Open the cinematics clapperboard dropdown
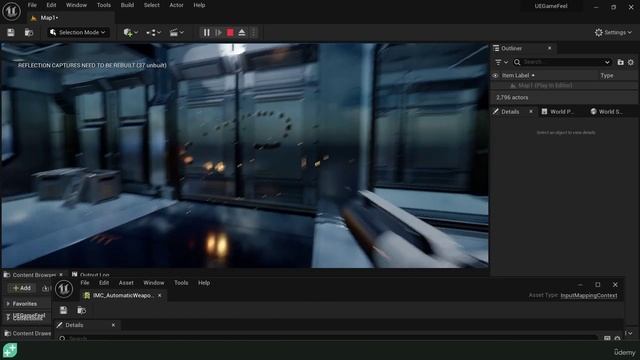This screenshot has height=360, width=640. (x=176, y=32)
